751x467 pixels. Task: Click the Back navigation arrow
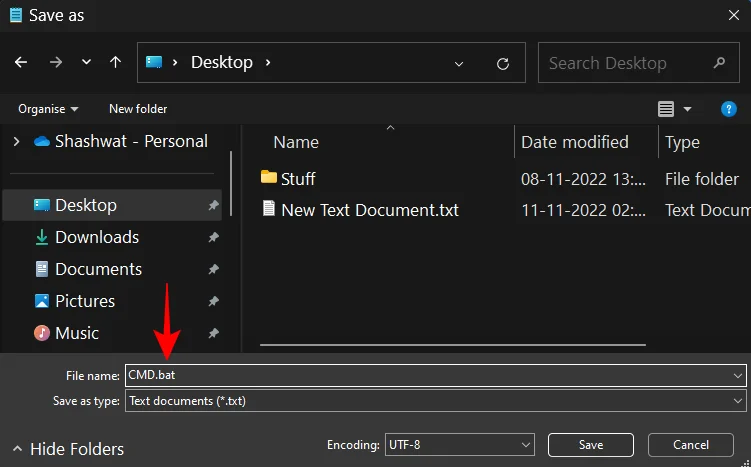[x=22, y=62]
